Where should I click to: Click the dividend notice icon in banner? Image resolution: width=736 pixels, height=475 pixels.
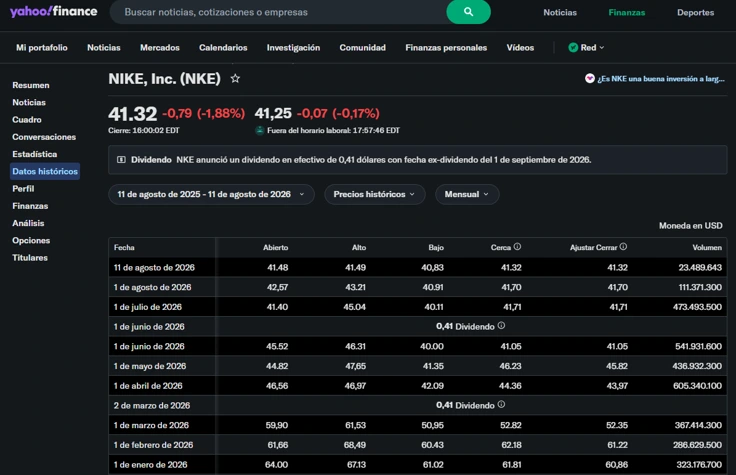click(121, 160)
